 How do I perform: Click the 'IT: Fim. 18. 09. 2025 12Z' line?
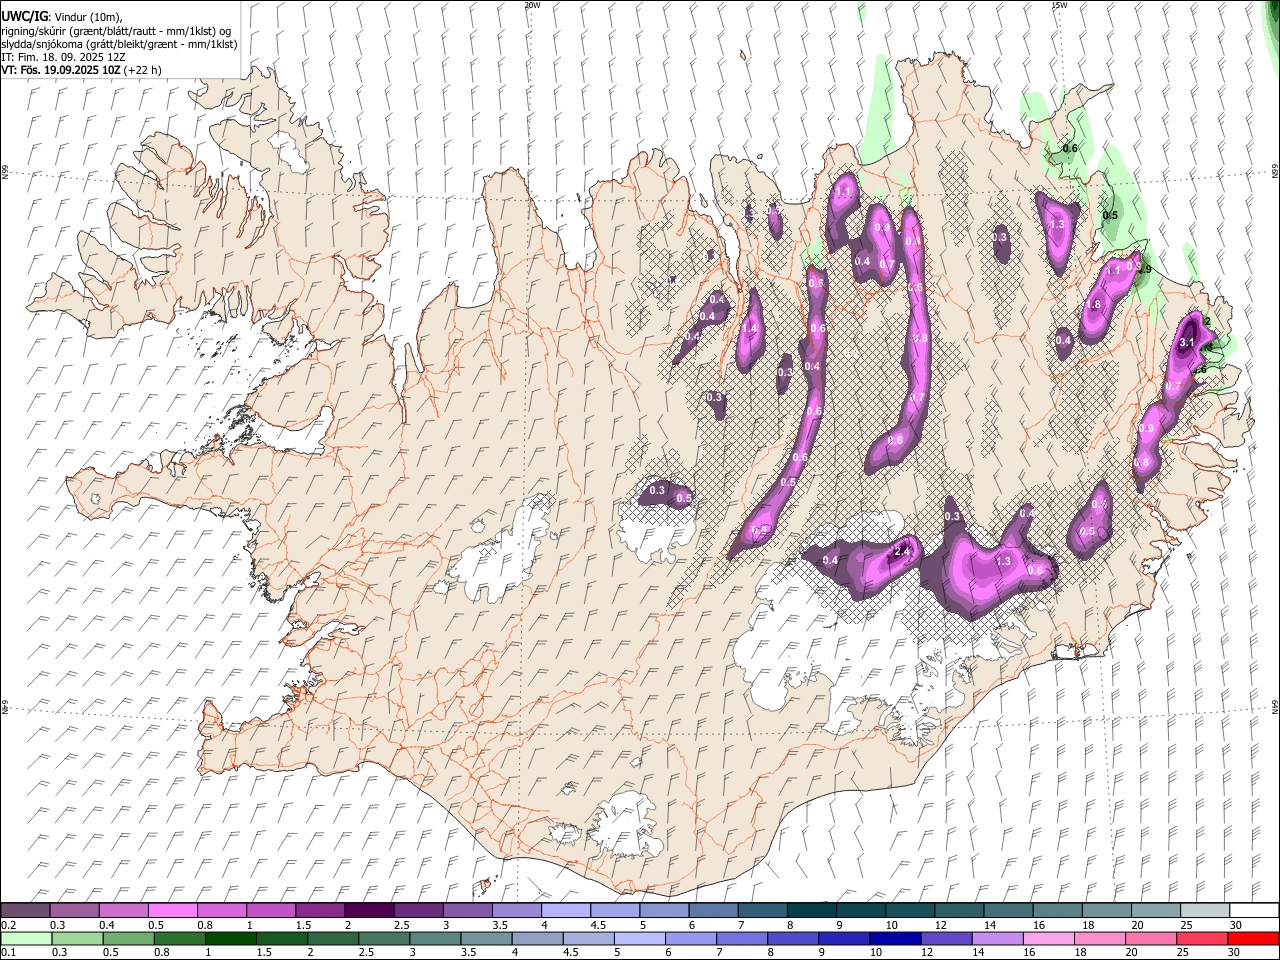point(63,58)
